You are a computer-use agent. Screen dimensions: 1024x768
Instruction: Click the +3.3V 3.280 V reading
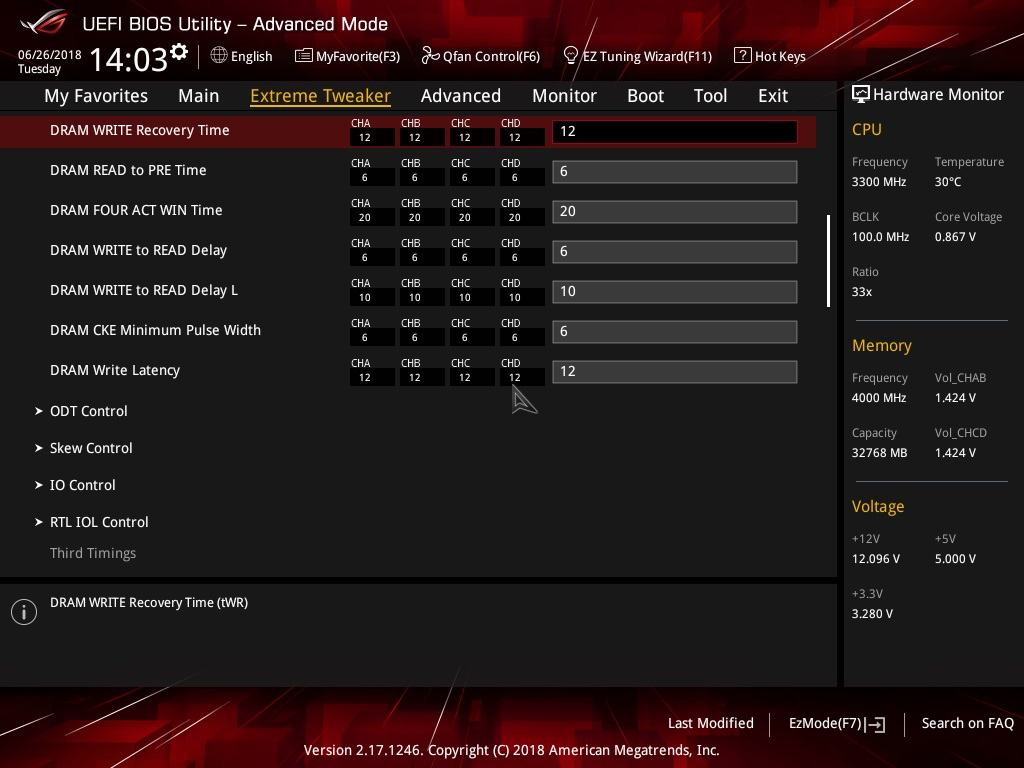[872, 613]
